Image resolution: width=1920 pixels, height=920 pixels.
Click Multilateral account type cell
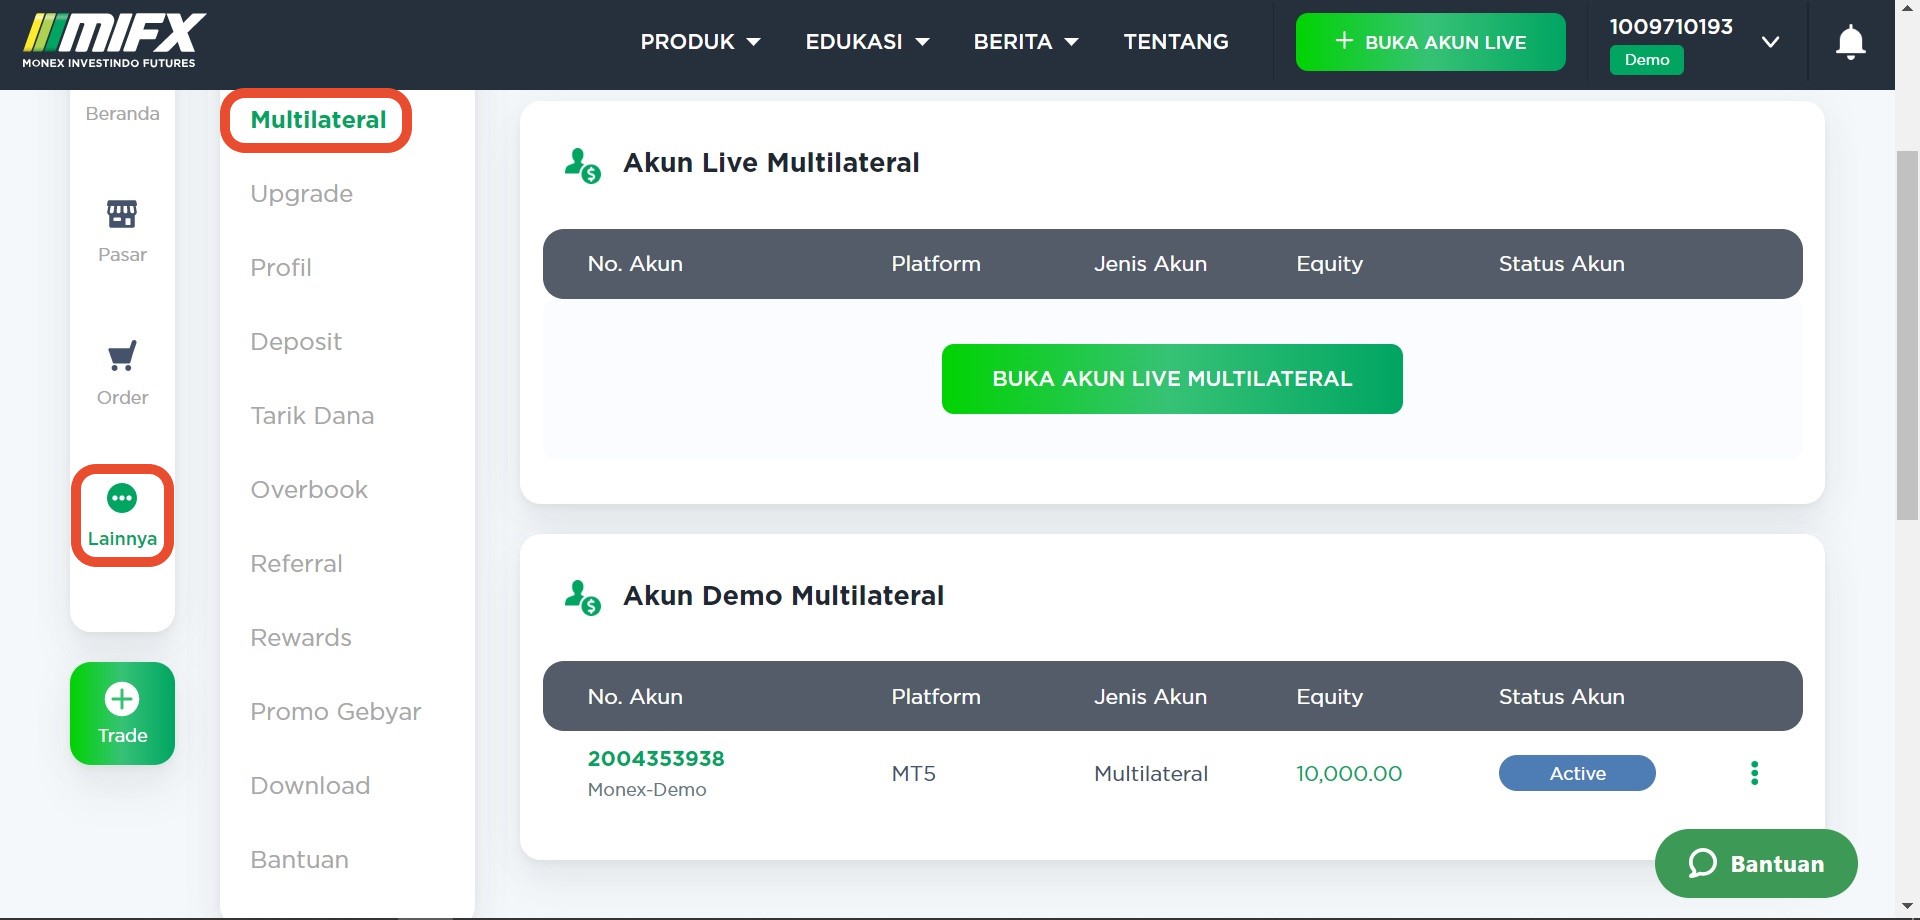pyautogui.click(x=1151, y=774)
